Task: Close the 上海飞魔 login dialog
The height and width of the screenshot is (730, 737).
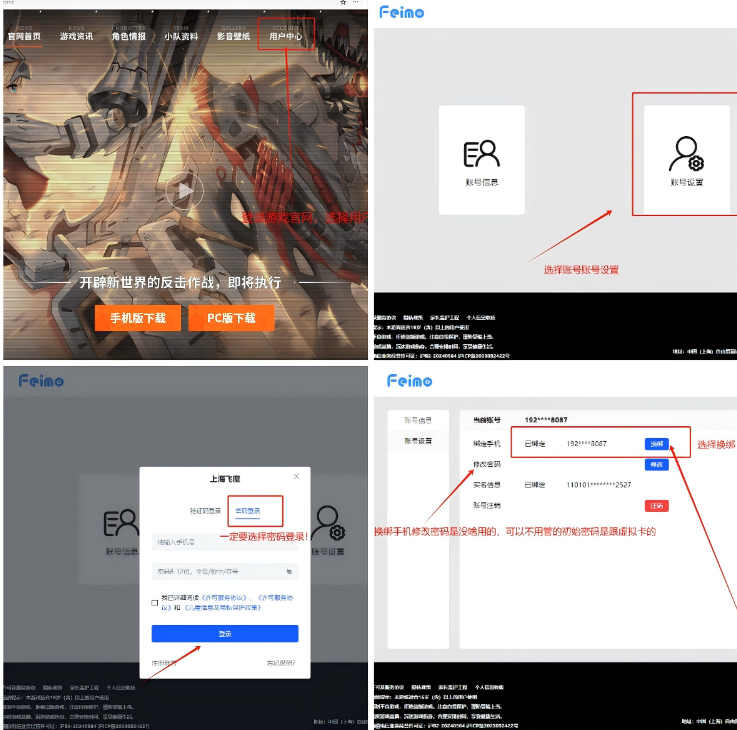Action: 296,476
